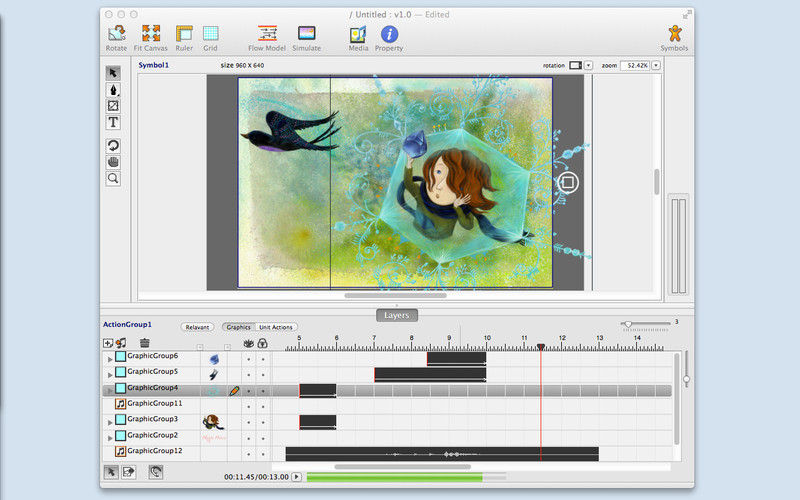This screenshot has width=800, height=500.
Task: Click the eye visibility column header
Action: coord(248,343)
